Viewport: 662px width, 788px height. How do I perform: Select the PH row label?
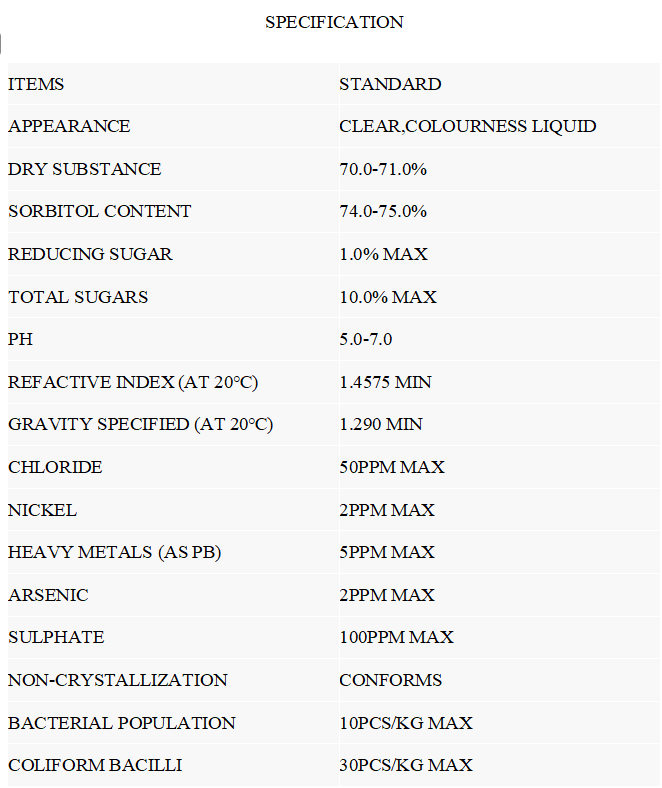pos(21,339)
